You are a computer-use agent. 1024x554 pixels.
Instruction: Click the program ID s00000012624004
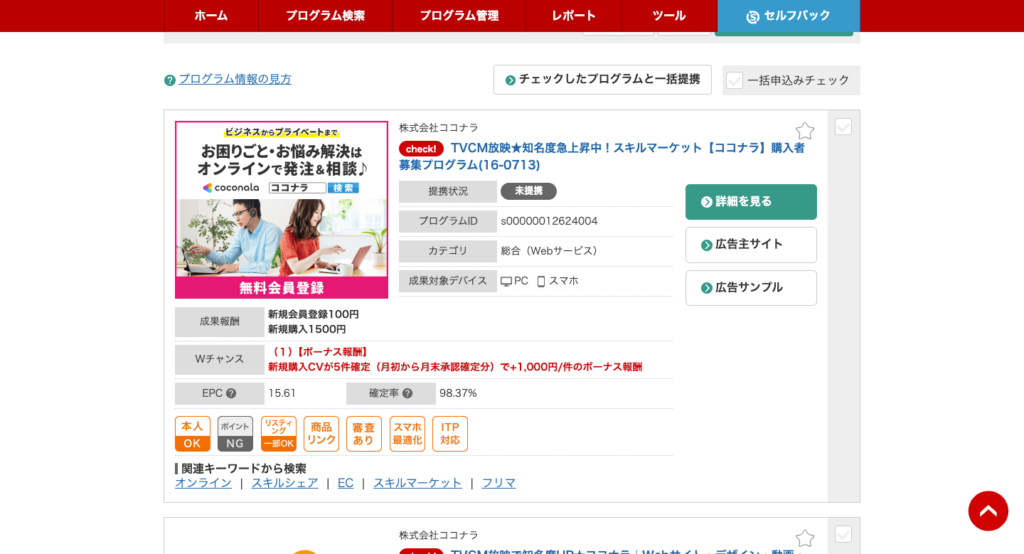(549, 221)
